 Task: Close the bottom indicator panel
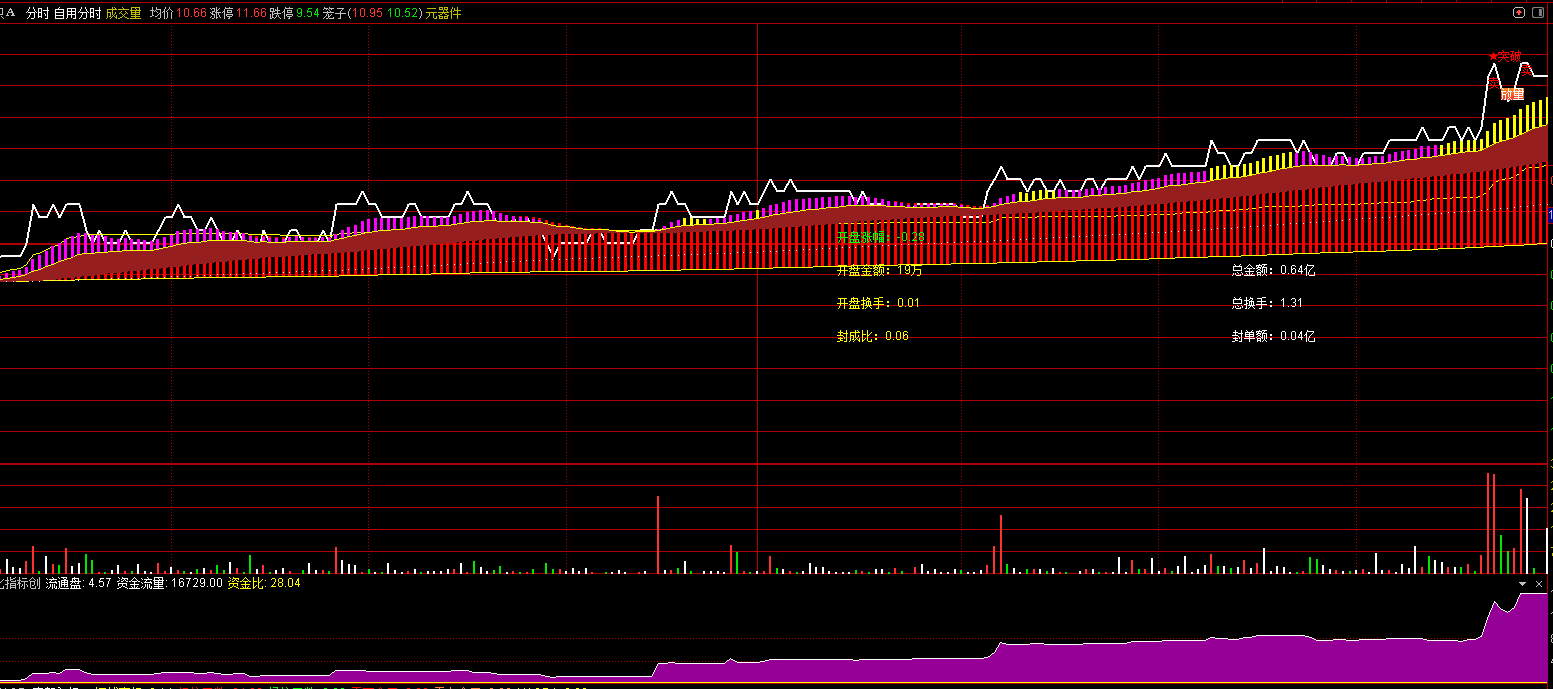tap(1539, 583)
